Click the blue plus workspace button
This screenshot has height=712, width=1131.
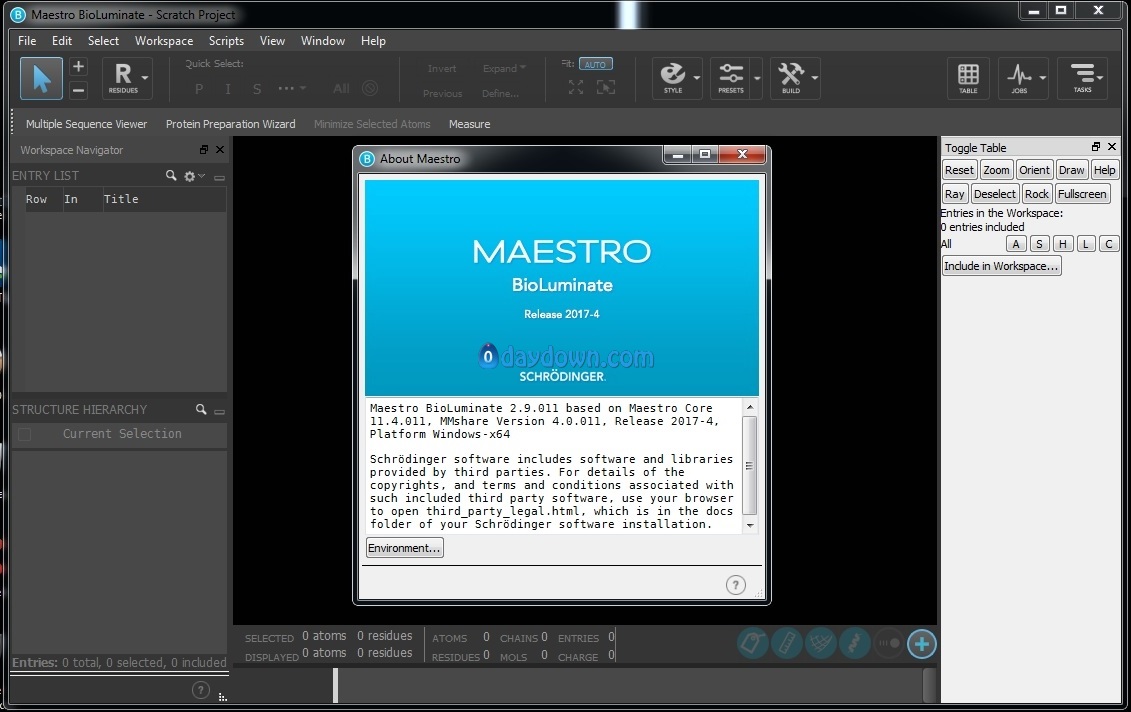922,643
